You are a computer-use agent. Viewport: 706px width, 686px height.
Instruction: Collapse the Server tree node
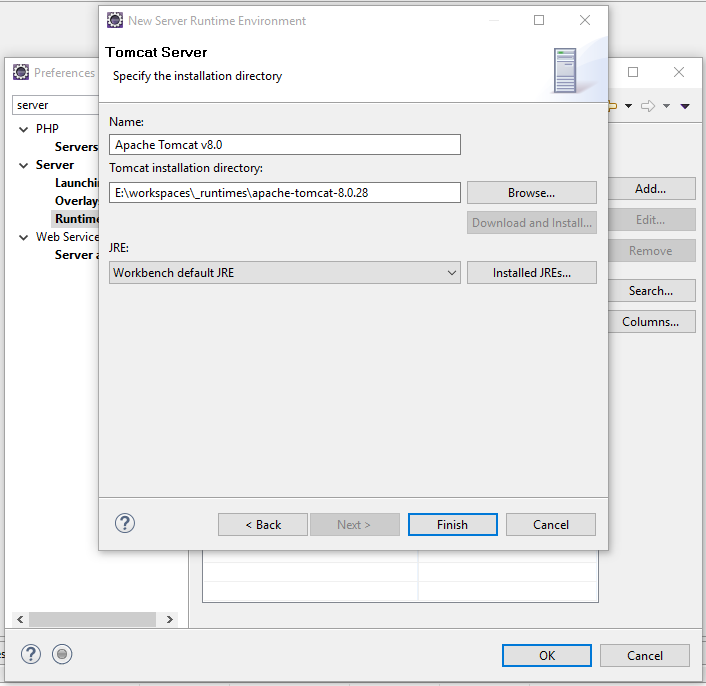click(x=23, y=166)
